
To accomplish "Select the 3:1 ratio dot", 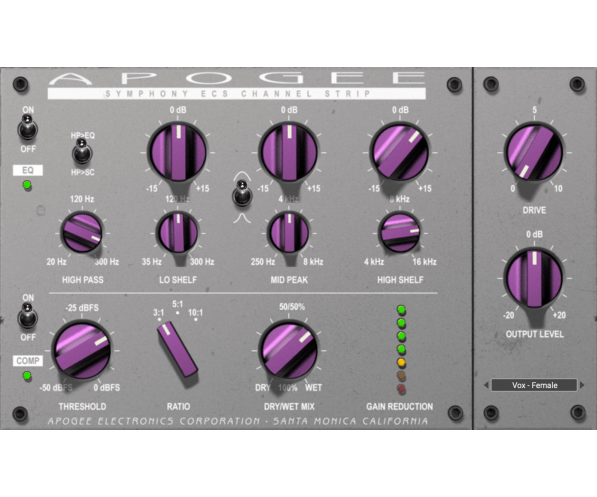I will coord(159,319).
